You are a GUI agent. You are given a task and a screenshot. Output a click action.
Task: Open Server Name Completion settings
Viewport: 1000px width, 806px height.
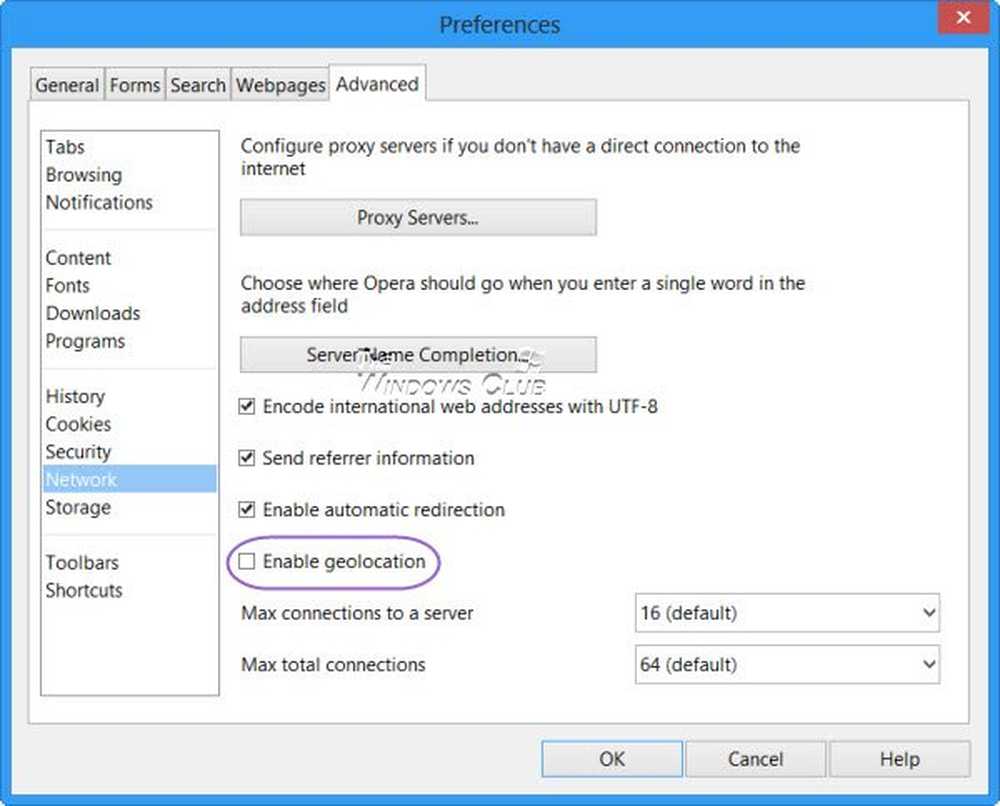click(418, 355)
